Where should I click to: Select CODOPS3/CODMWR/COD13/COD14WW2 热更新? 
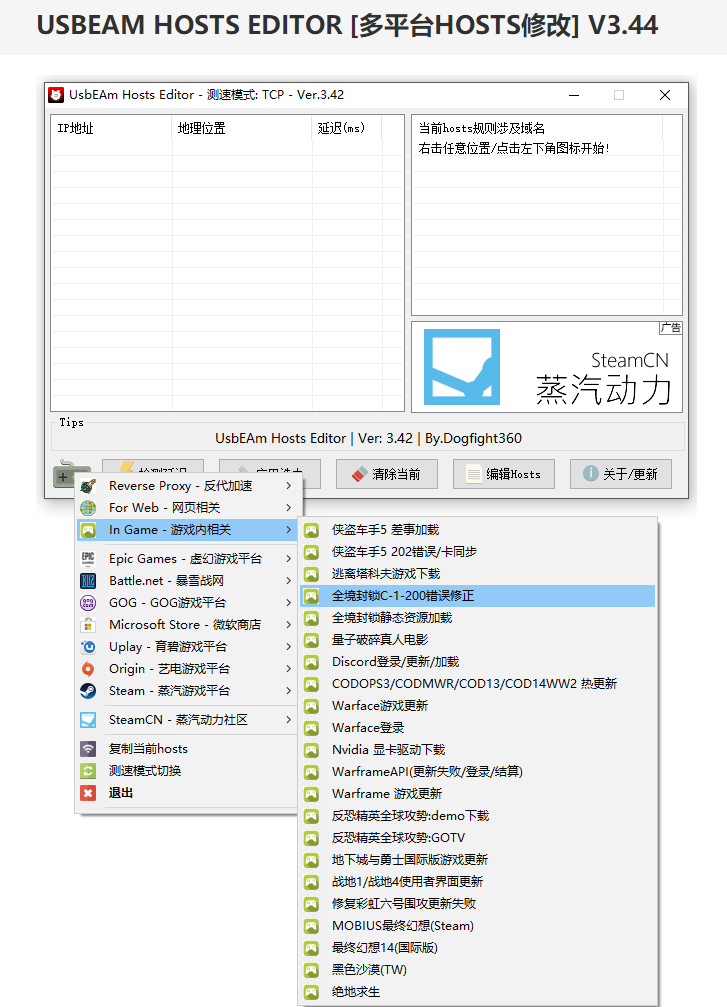[478, 684]
